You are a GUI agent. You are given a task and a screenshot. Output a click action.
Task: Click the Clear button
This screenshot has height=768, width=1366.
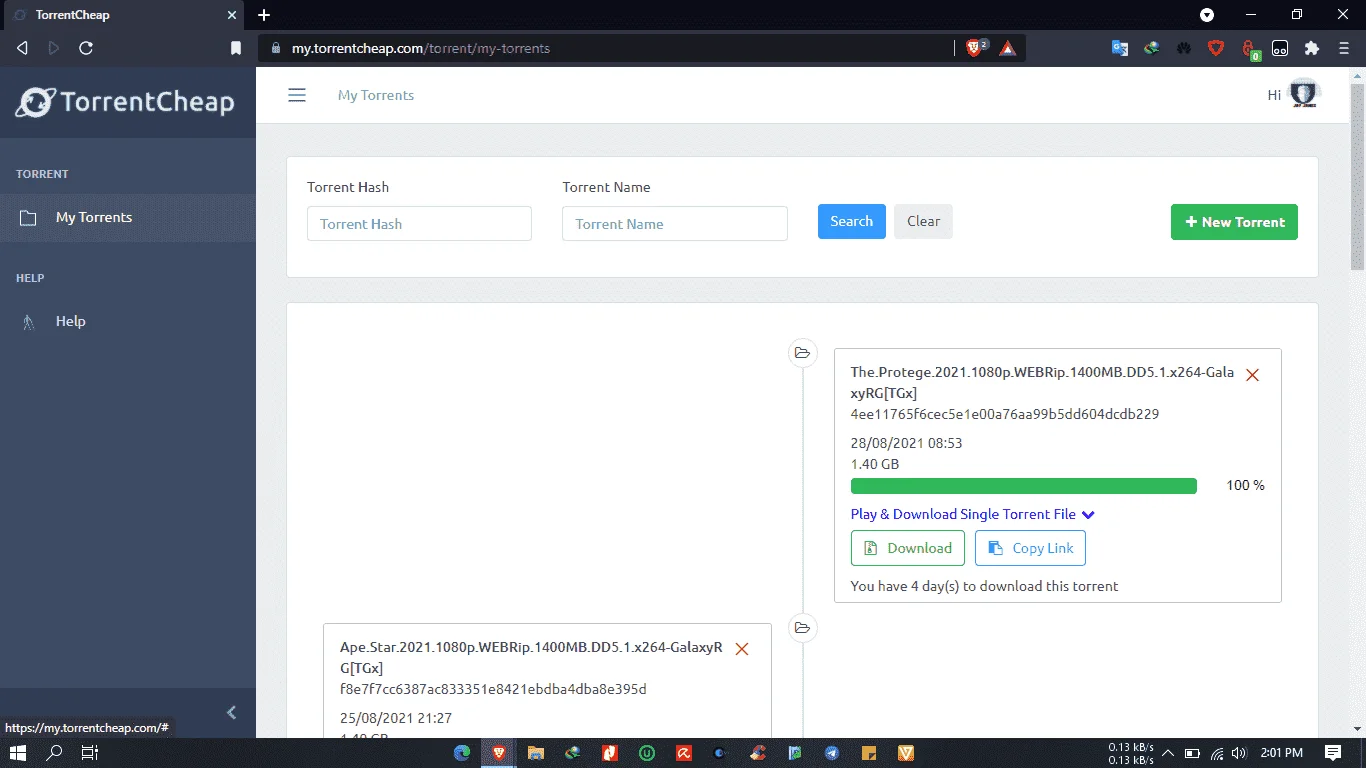point(923,221)
